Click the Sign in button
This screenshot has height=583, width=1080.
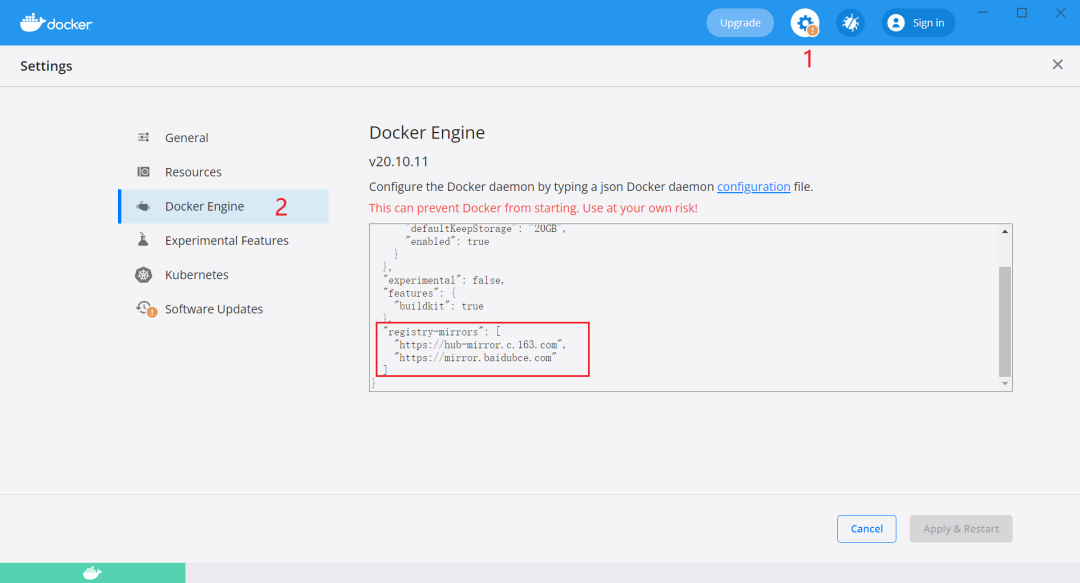(x=918, y=23)
